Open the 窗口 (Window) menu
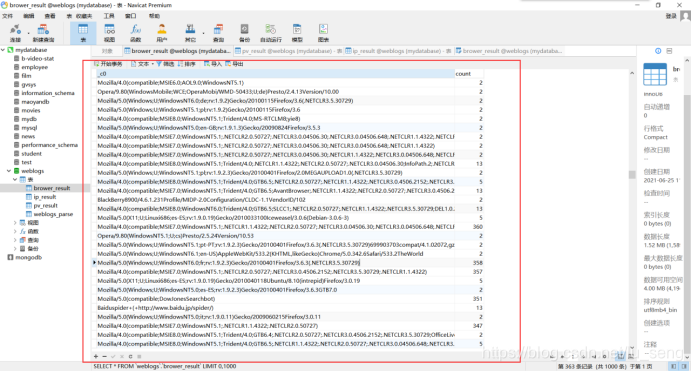Image resolution: width=692 pixels, height=371 pixels. point(131,16)
